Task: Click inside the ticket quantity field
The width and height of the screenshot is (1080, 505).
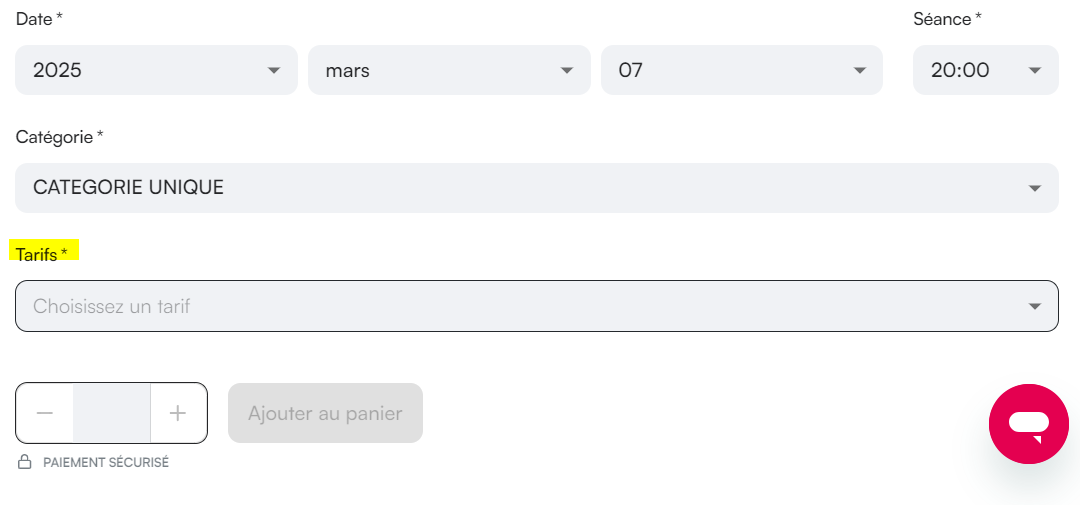Action: point(112,413)
